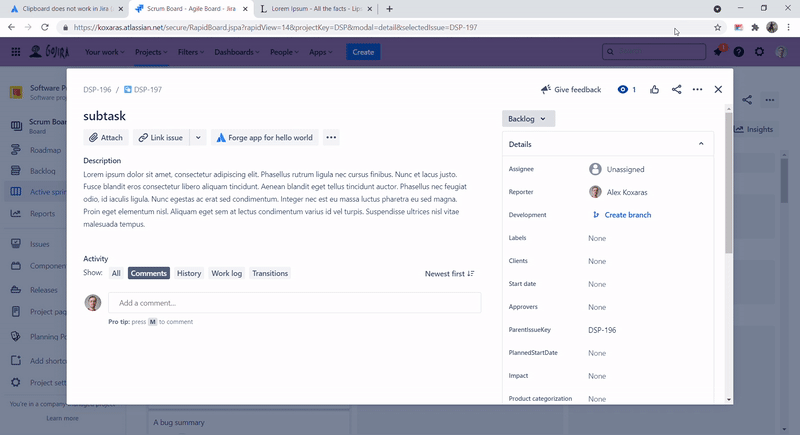This screenshot has height=435, width=800.
Task: Open Filters menu
Action: 191,52
